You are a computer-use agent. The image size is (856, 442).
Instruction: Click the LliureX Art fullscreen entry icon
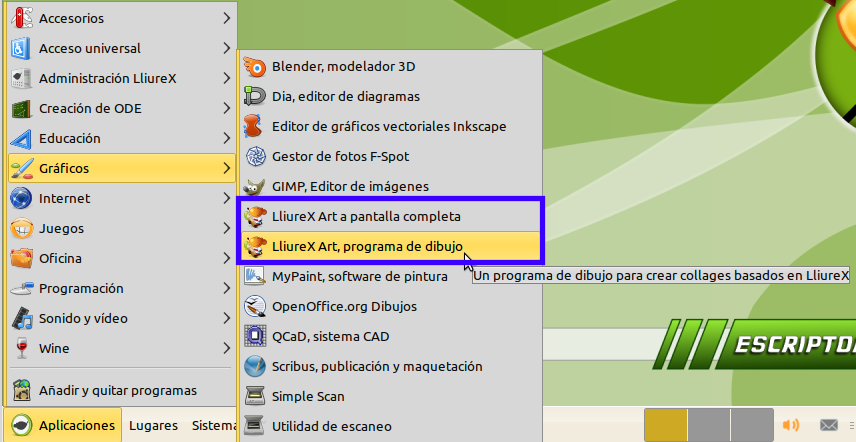click(255, 217)
